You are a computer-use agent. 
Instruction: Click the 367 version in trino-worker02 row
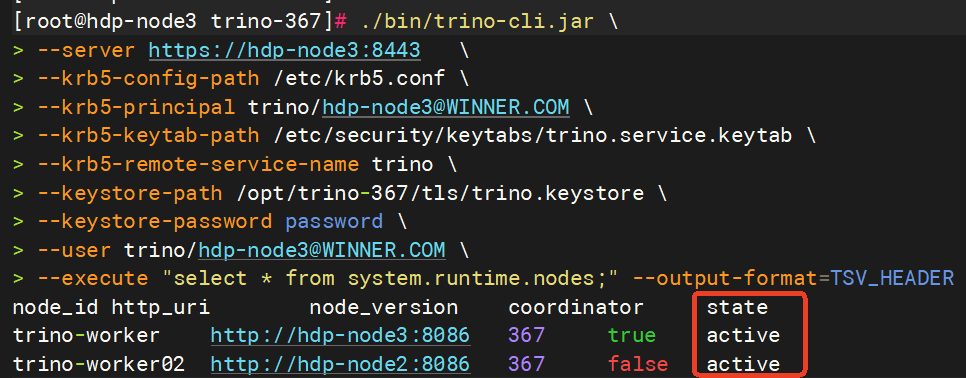point(527,364)
